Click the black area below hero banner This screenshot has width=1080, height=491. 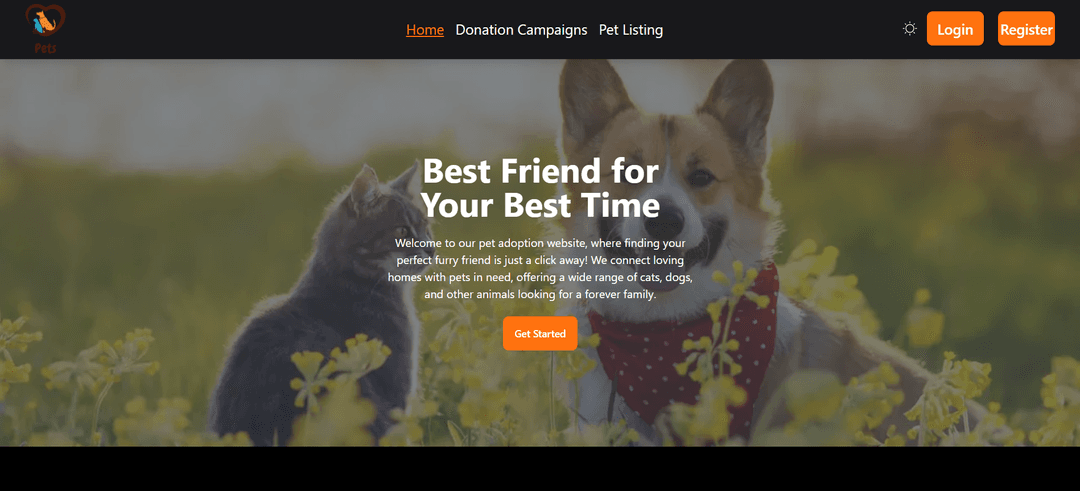(x=540, y=469)
